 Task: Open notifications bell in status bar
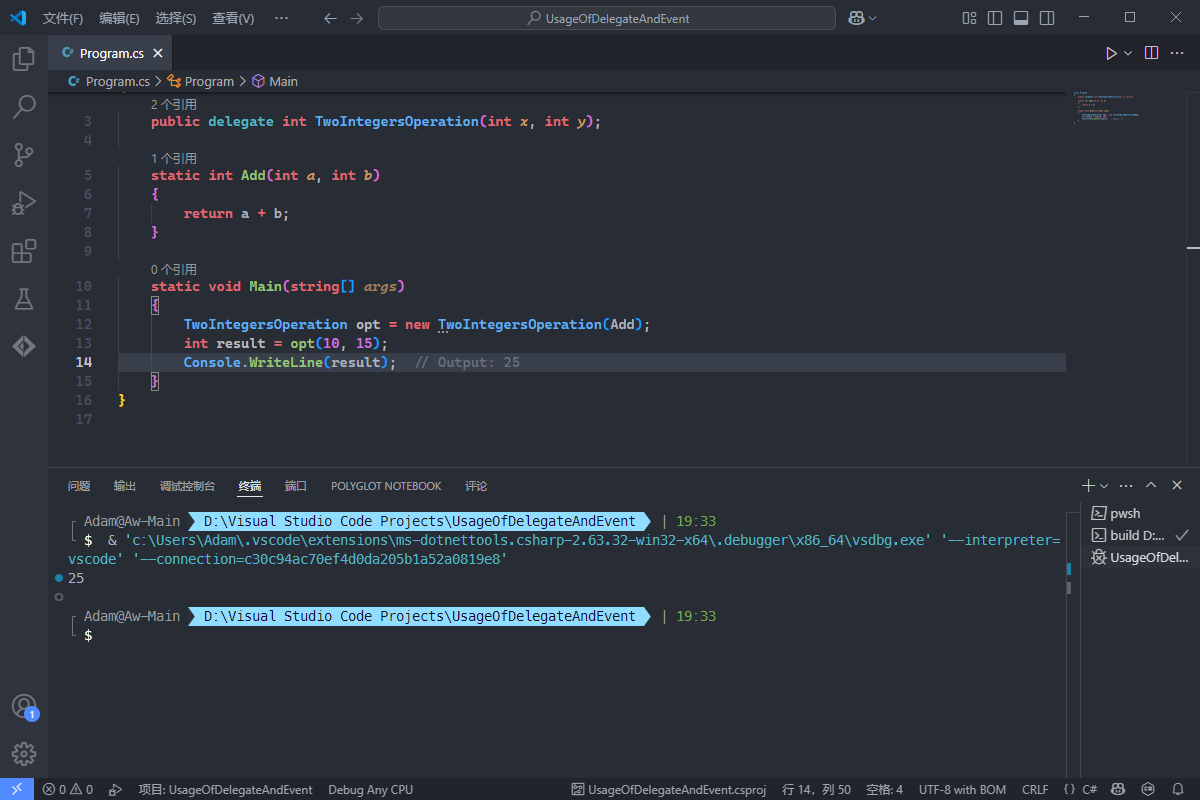[1176, 789]
